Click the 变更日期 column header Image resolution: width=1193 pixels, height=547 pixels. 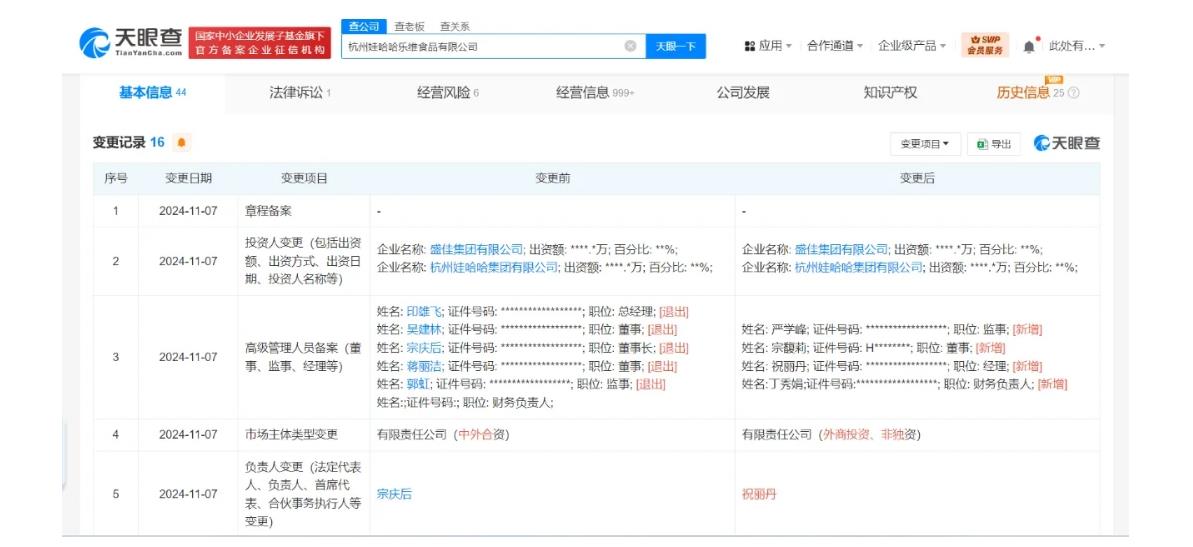tap(188, 179)
